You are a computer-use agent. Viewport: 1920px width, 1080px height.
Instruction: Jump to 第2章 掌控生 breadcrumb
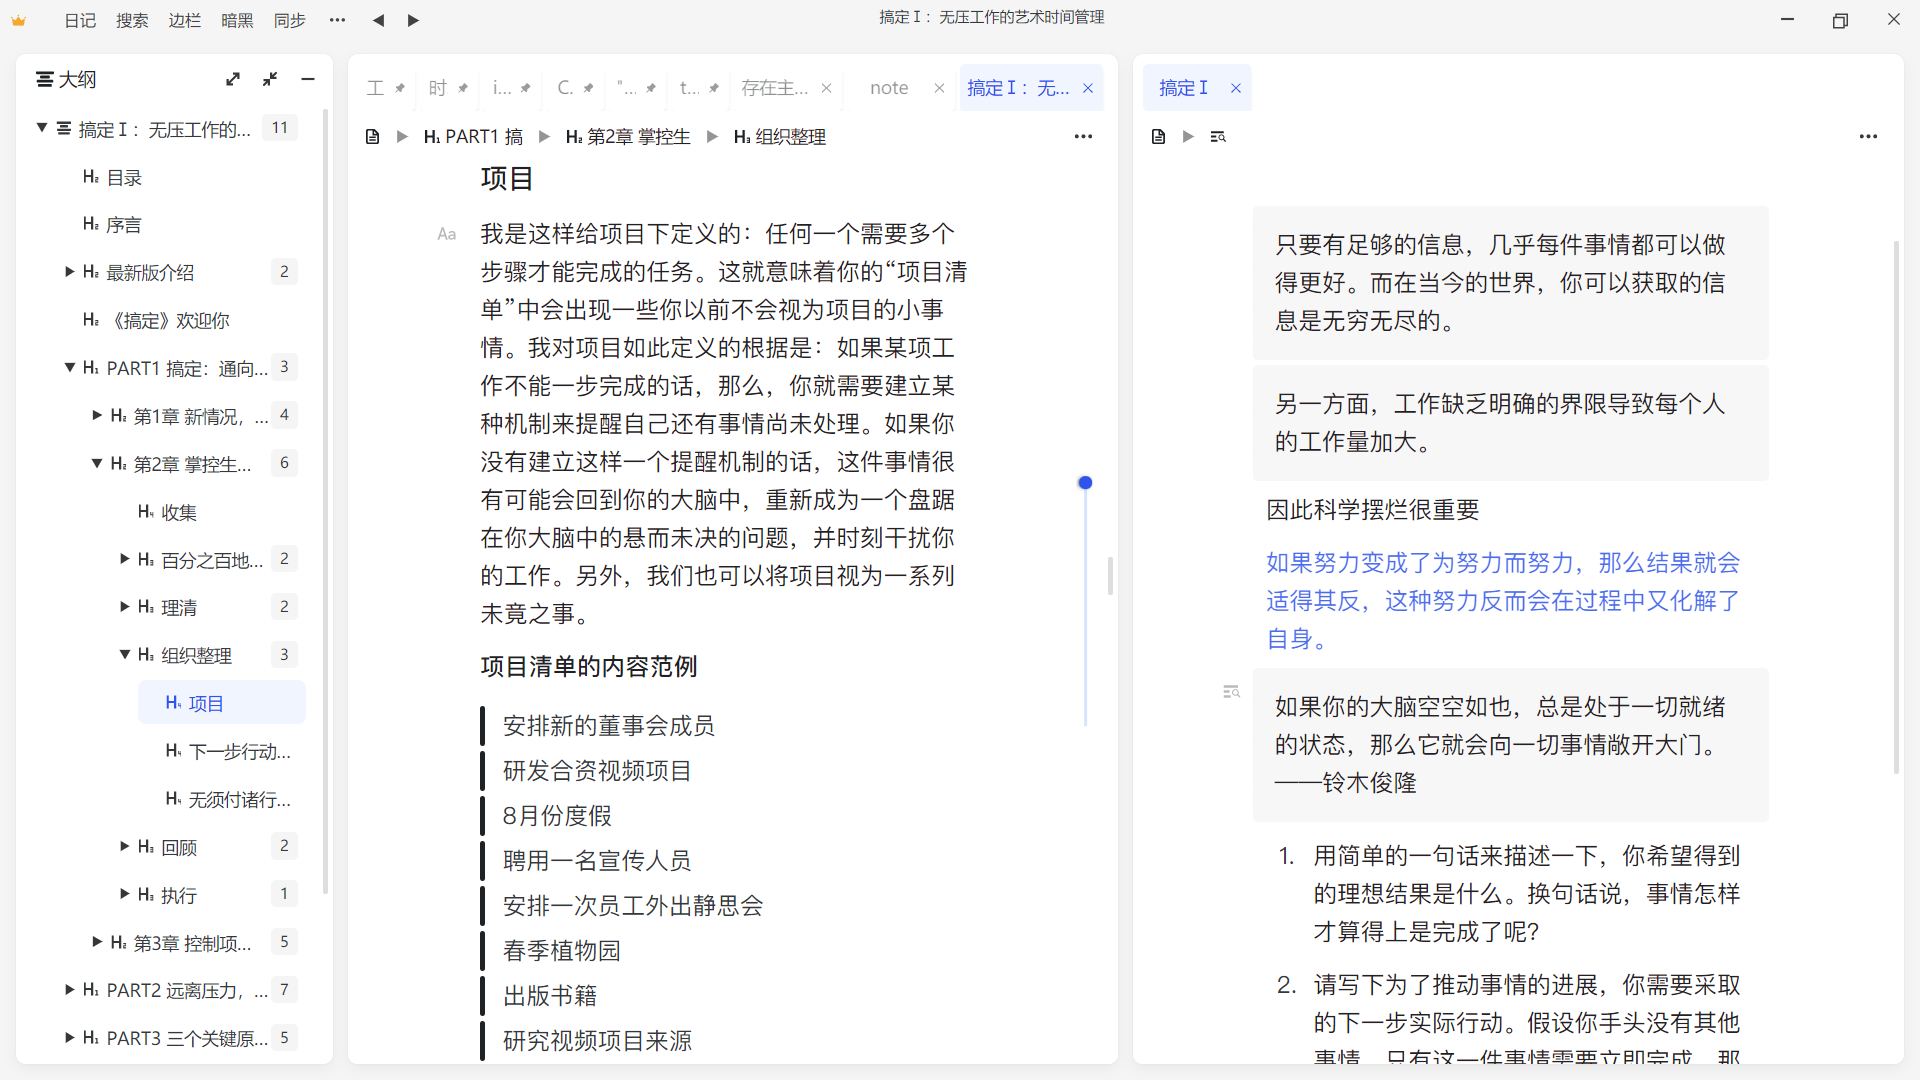tap(628, 136)
